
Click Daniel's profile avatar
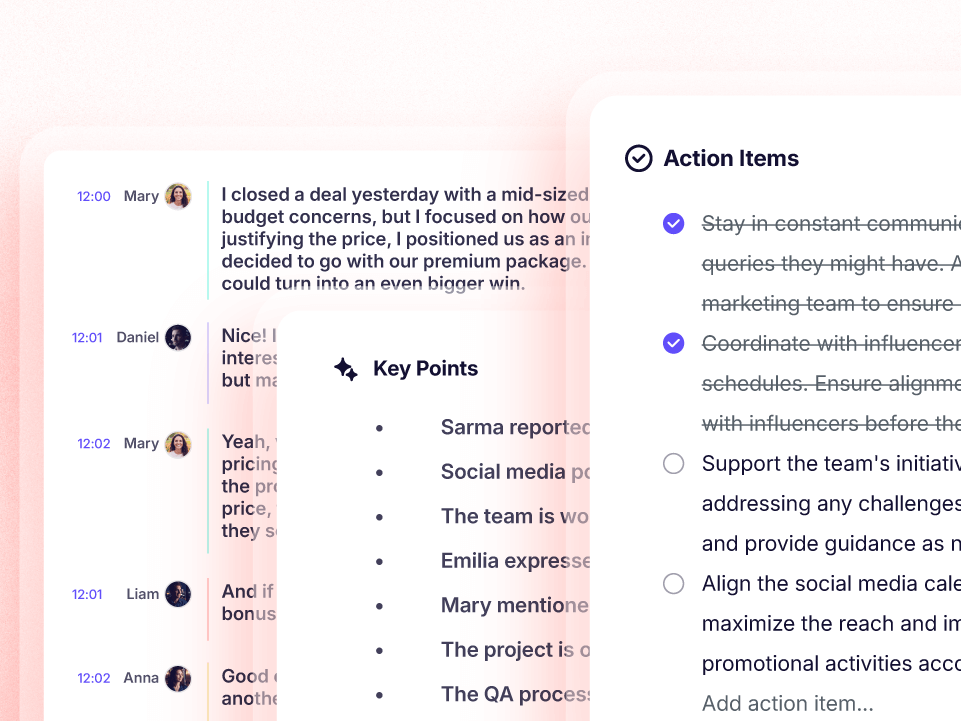click(x=178, y=337)
